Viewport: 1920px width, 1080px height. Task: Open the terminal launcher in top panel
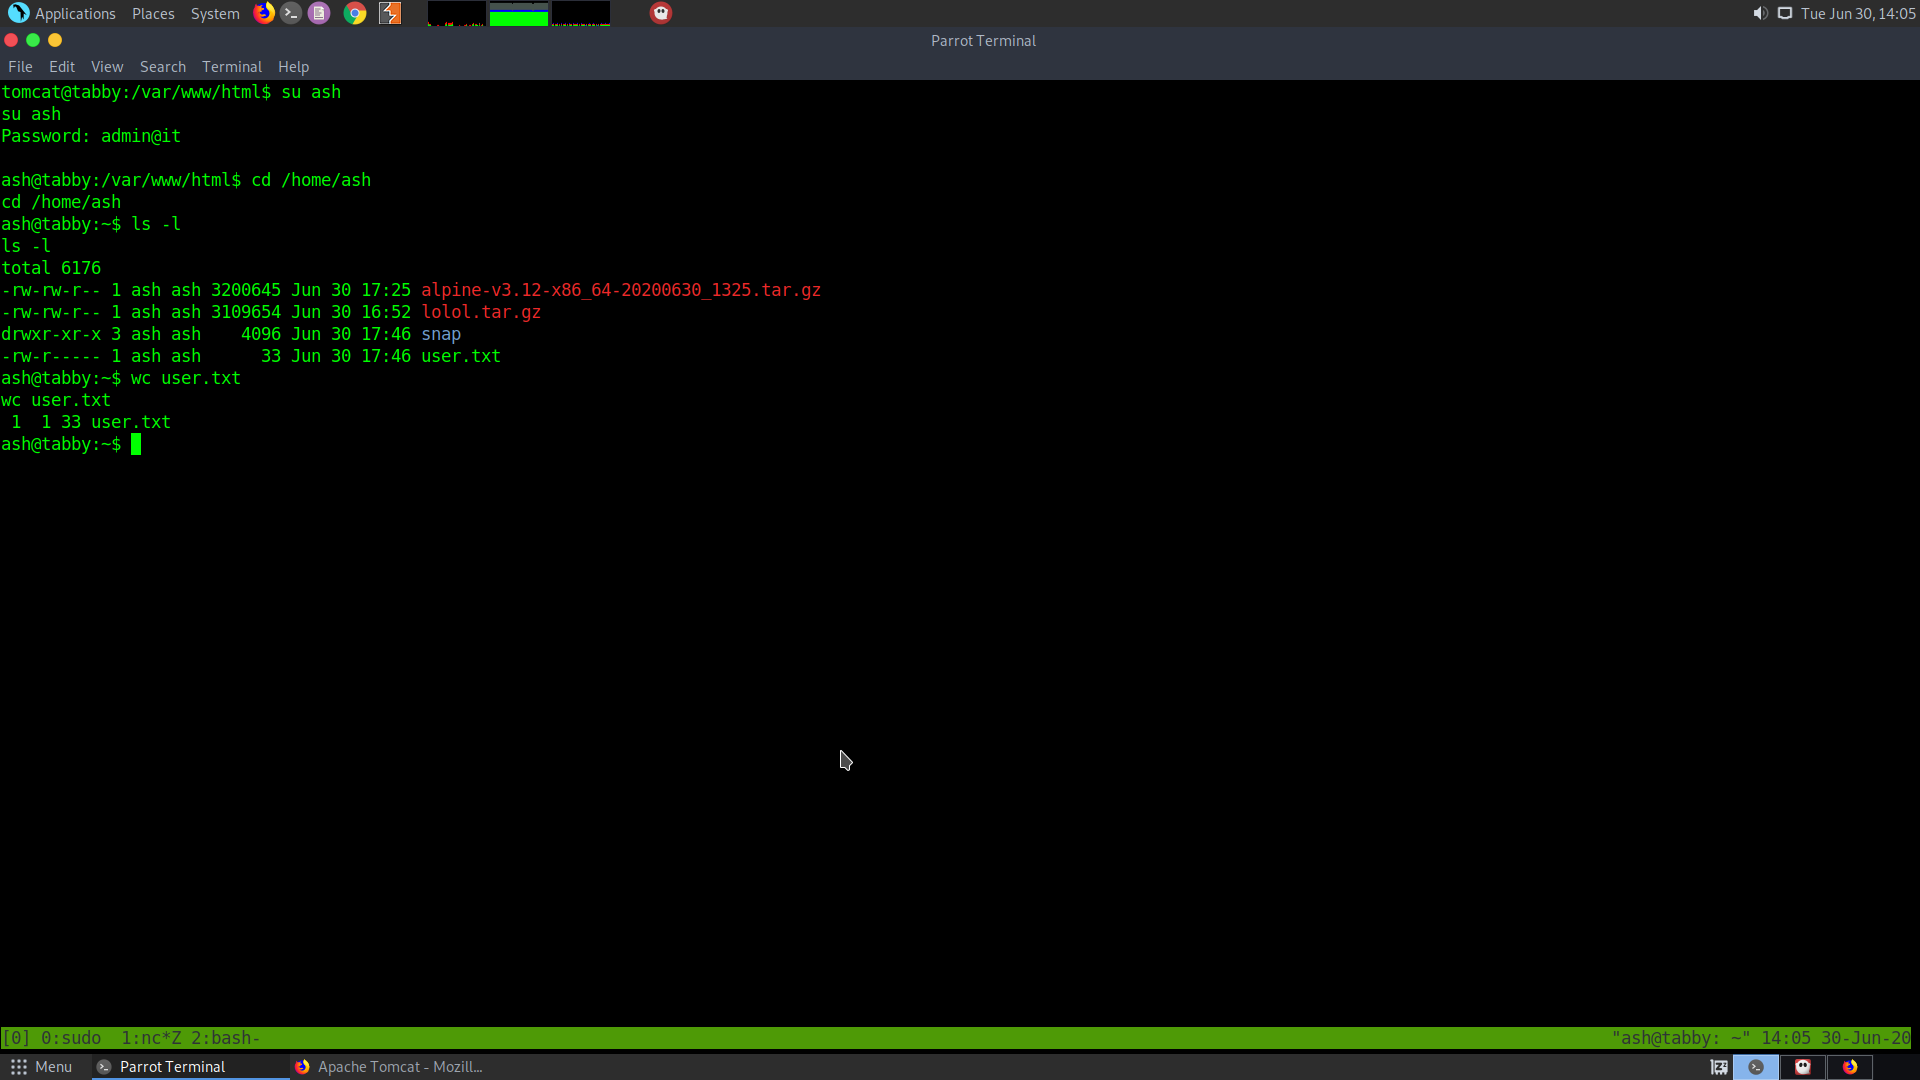(291, 13)
